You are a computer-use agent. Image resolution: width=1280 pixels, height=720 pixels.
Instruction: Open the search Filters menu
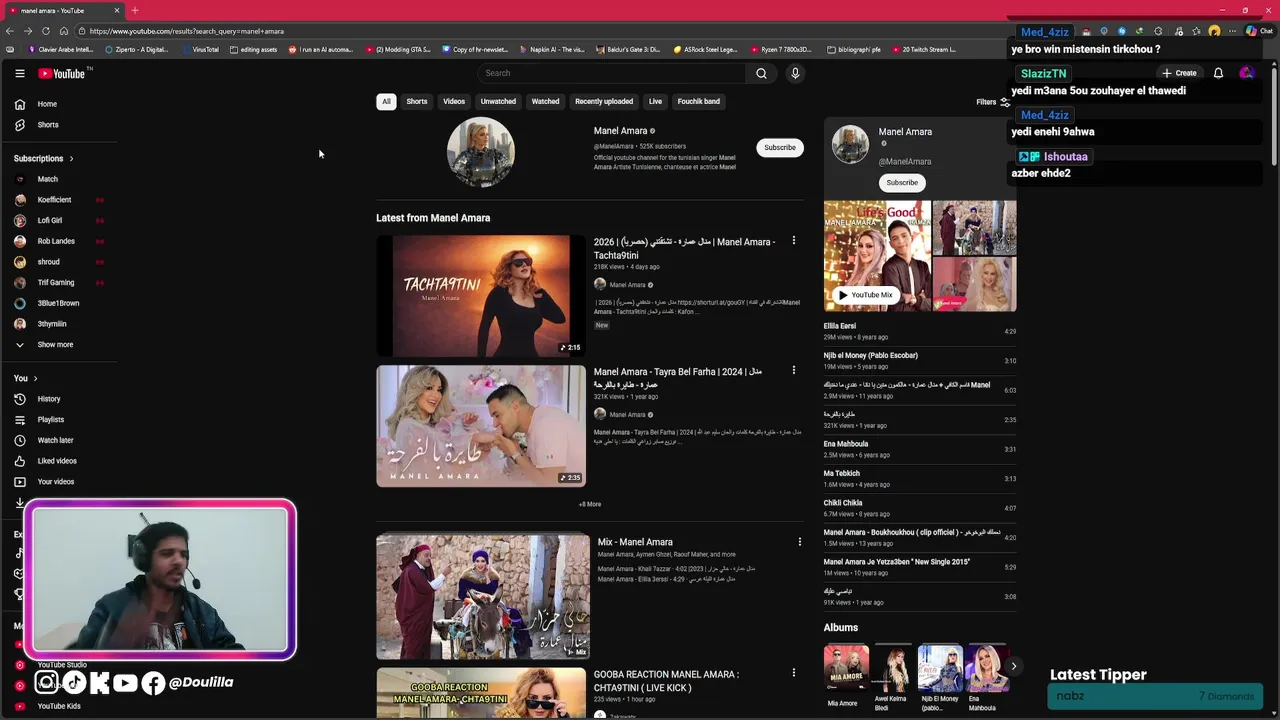click(993, 102)
